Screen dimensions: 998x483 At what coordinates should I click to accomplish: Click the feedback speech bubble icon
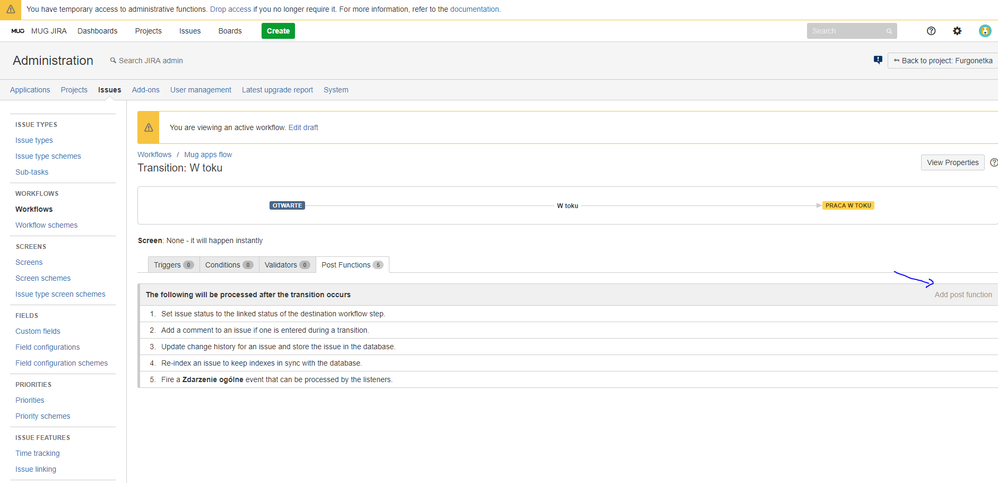point(878,60)
